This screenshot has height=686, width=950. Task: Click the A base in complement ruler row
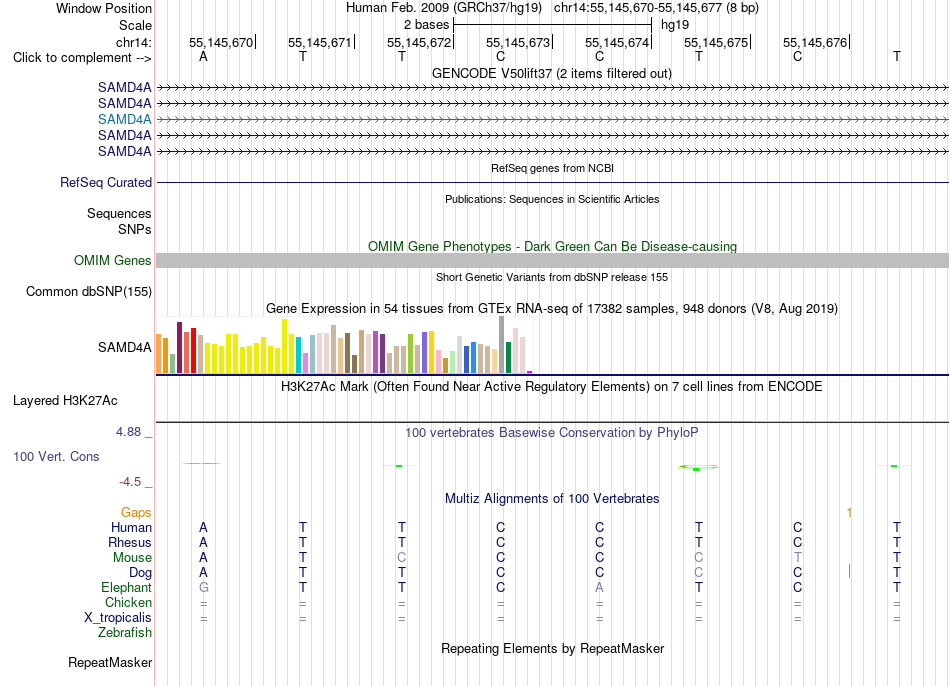click(203, 56)
